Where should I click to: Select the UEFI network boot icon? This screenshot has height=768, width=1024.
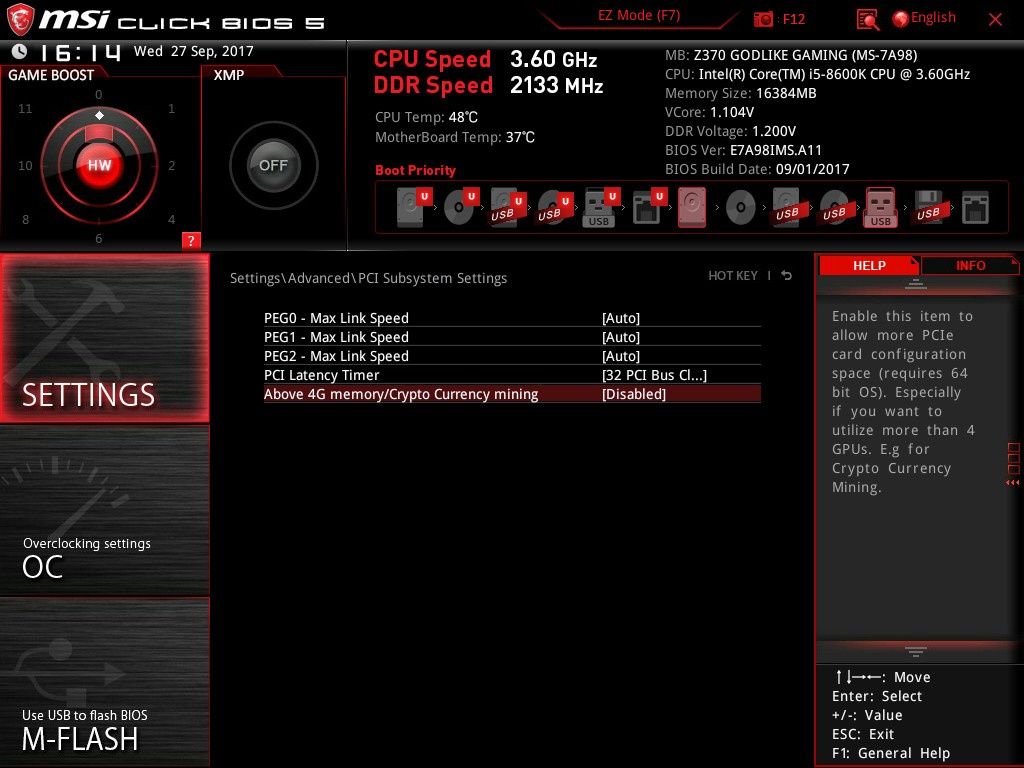point(649,207)
